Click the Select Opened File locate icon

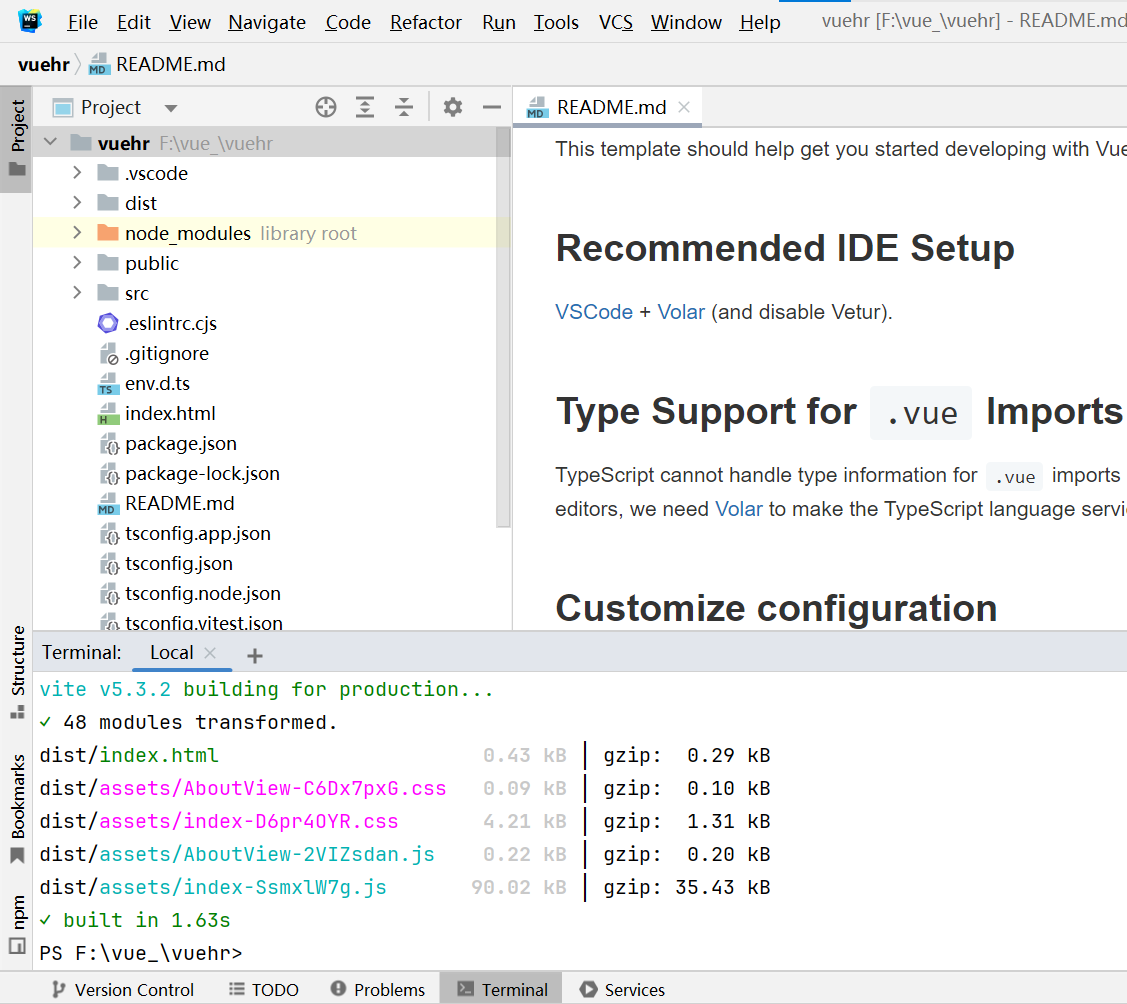(x=326, y=107)
